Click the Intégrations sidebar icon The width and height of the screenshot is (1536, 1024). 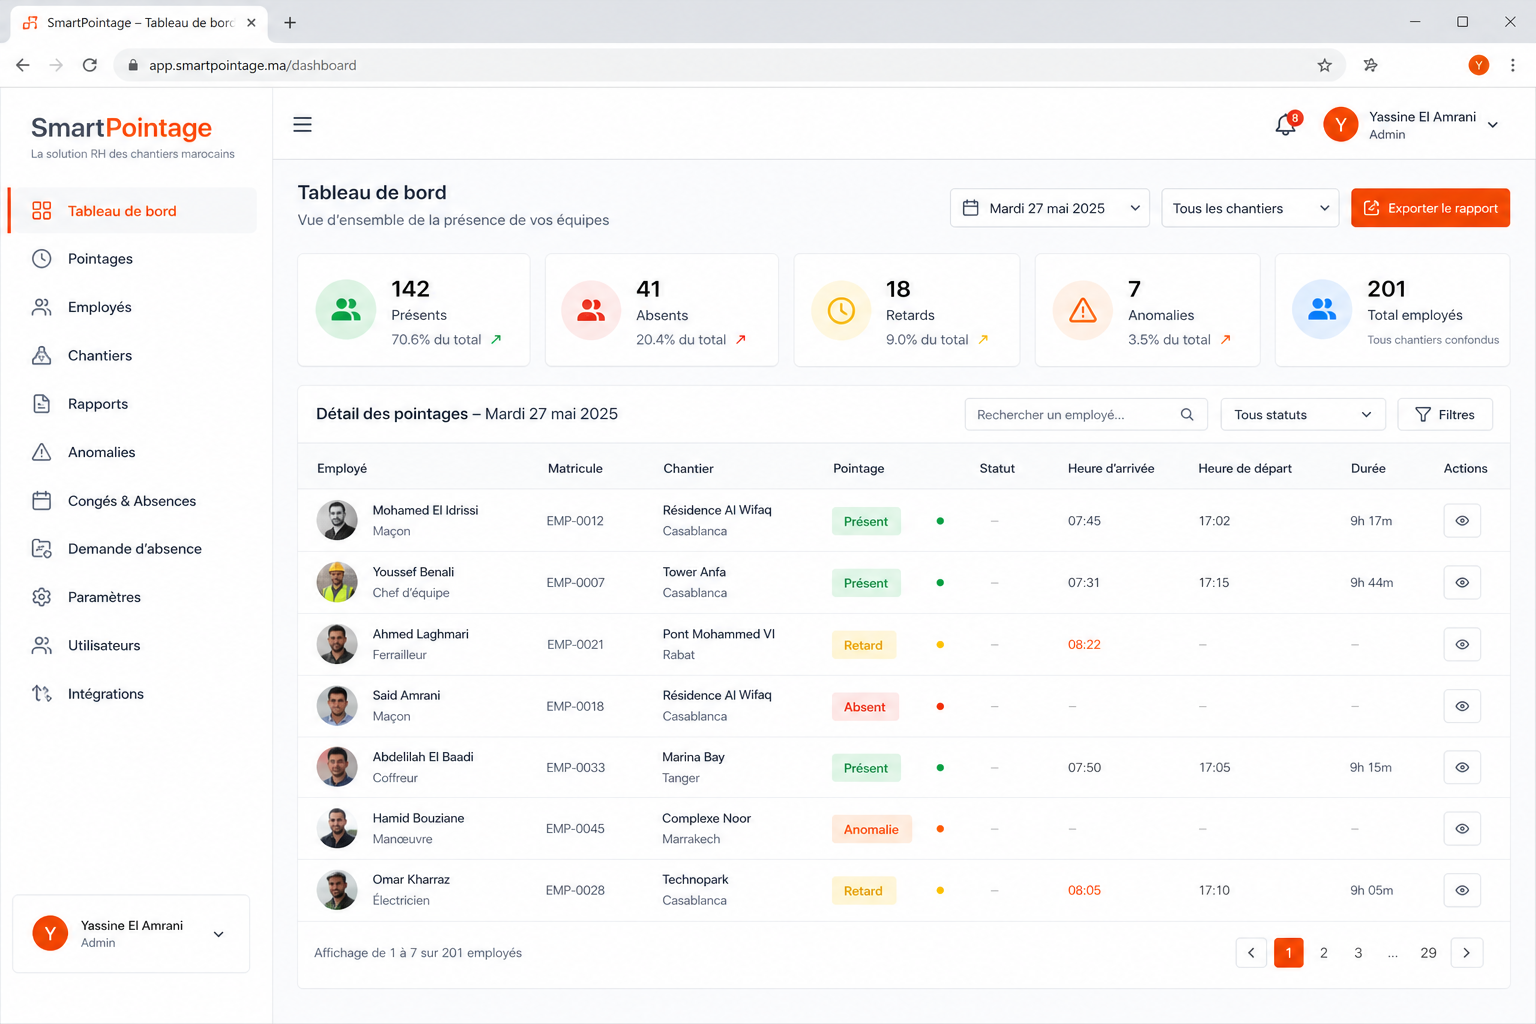[x=41, y=693]
